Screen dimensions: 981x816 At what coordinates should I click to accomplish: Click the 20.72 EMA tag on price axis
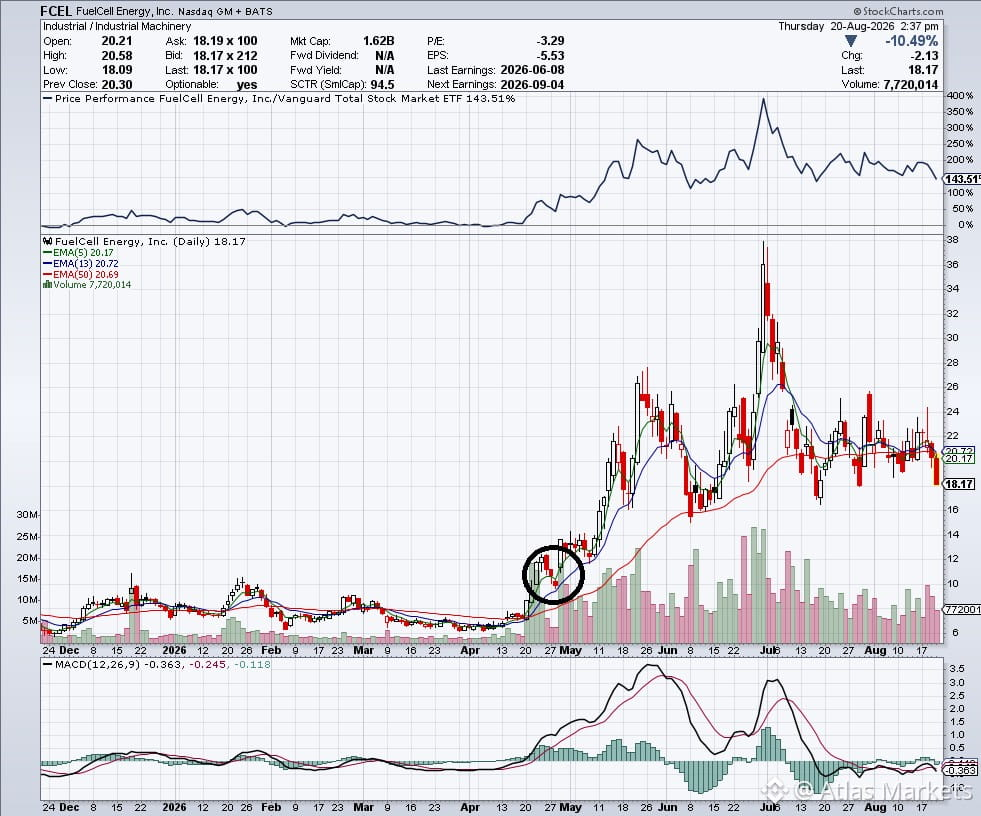click(959, 451)
